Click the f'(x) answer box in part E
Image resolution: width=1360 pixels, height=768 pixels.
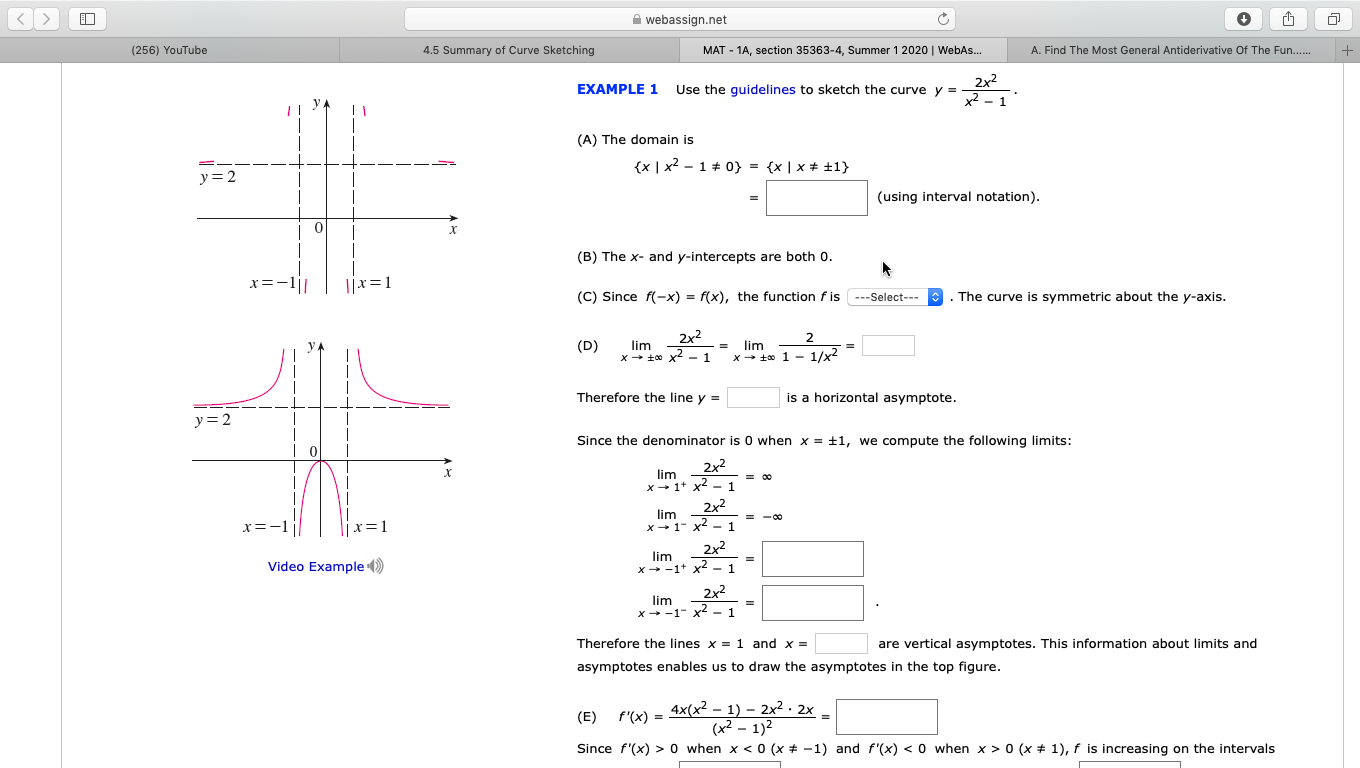tap(887, 716)
